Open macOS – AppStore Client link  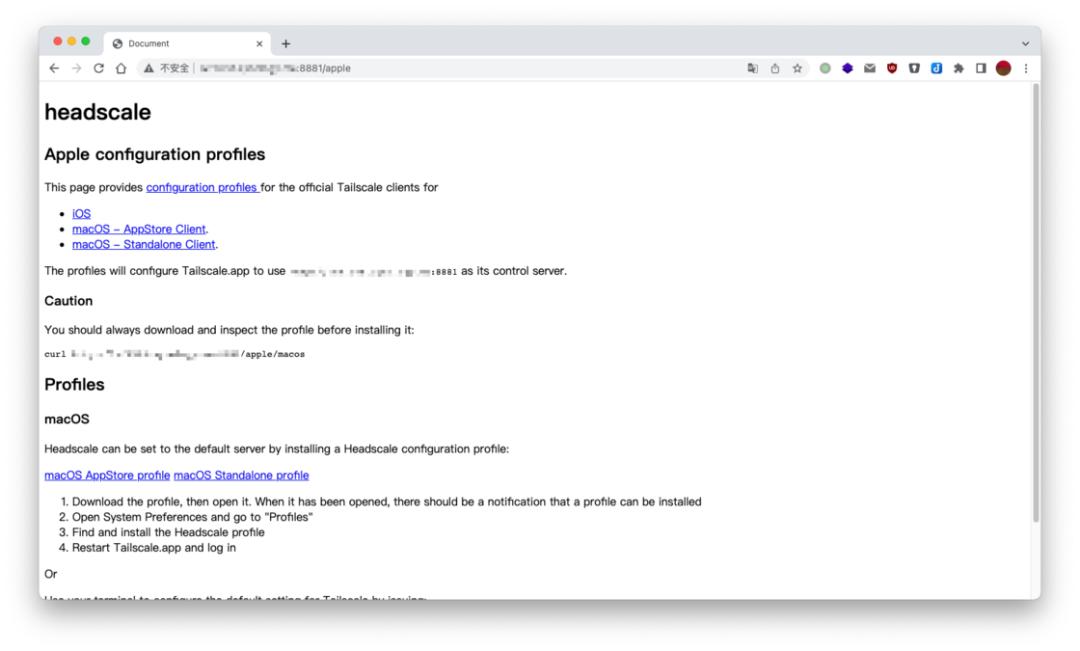coord(138,229)
